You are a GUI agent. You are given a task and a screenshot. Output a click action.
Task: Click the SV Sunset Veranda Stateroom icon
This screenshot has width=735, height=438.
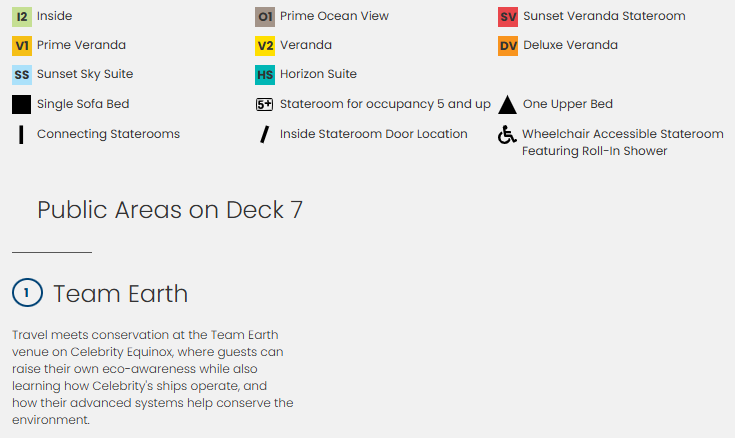(x=508, y=16)
